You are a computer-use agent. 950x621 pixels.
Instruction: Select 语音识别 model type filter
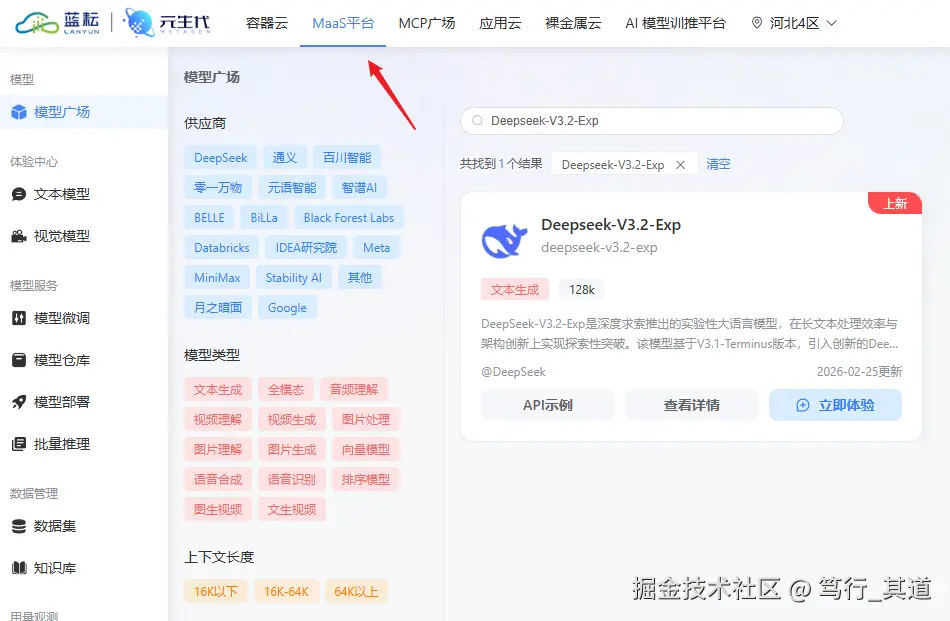(292, 479)
